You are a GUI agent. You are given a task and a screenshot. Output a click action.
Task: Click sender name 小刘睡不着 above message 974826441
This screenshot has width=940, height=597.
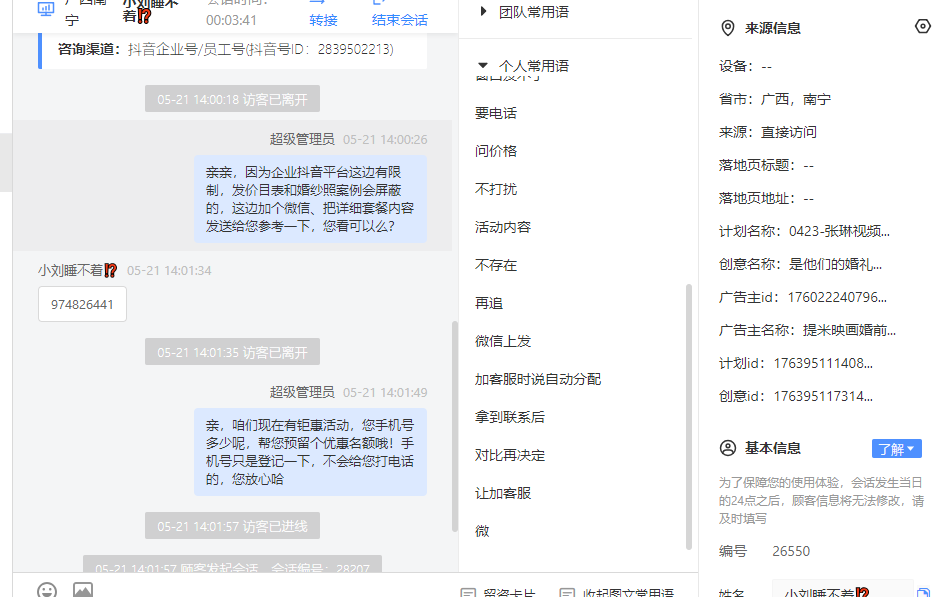coord(77,270)
